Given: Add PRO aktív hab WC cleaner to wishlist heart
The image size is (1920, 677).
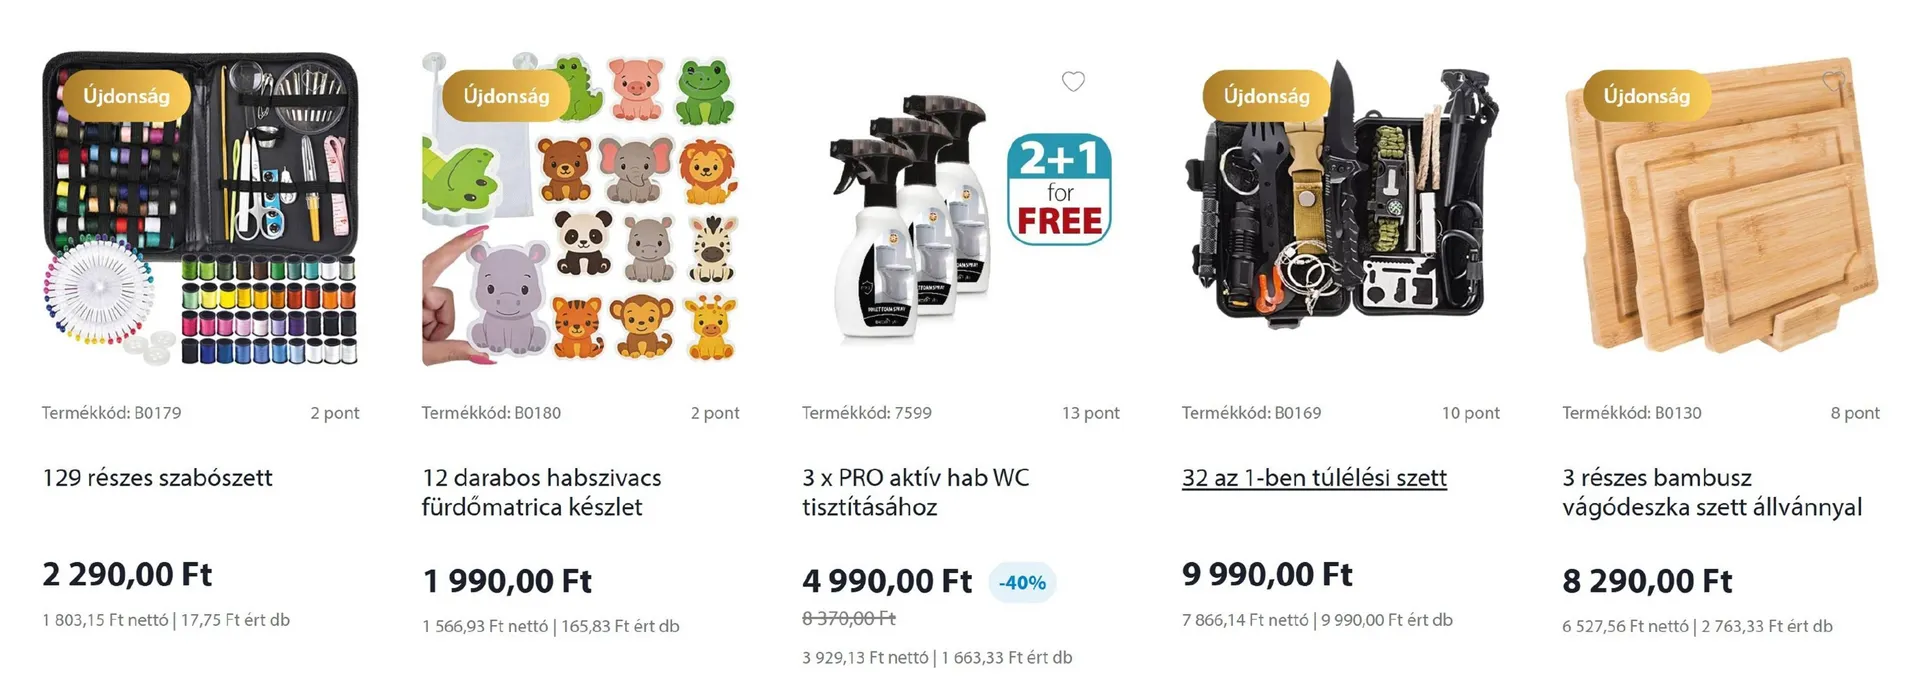Looking at the screenshot, I should pos(1073,81).
